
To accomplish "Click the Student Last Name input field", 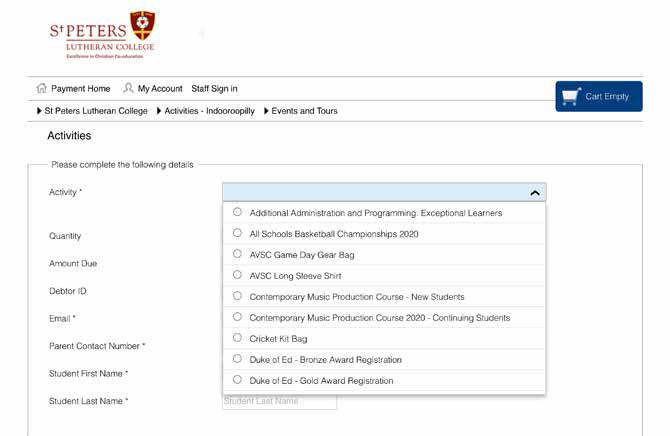I will tap(279, 402).
